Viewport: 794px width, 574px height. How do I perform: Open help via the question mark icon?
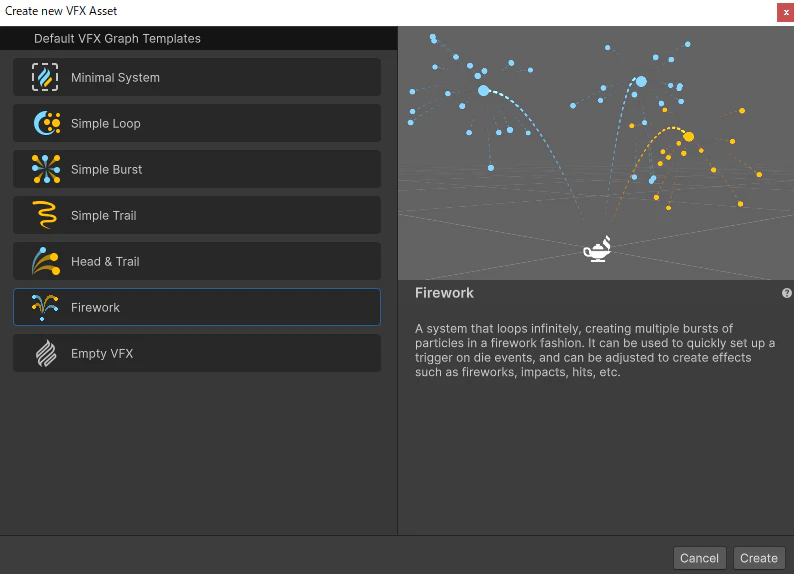[786, 293]
